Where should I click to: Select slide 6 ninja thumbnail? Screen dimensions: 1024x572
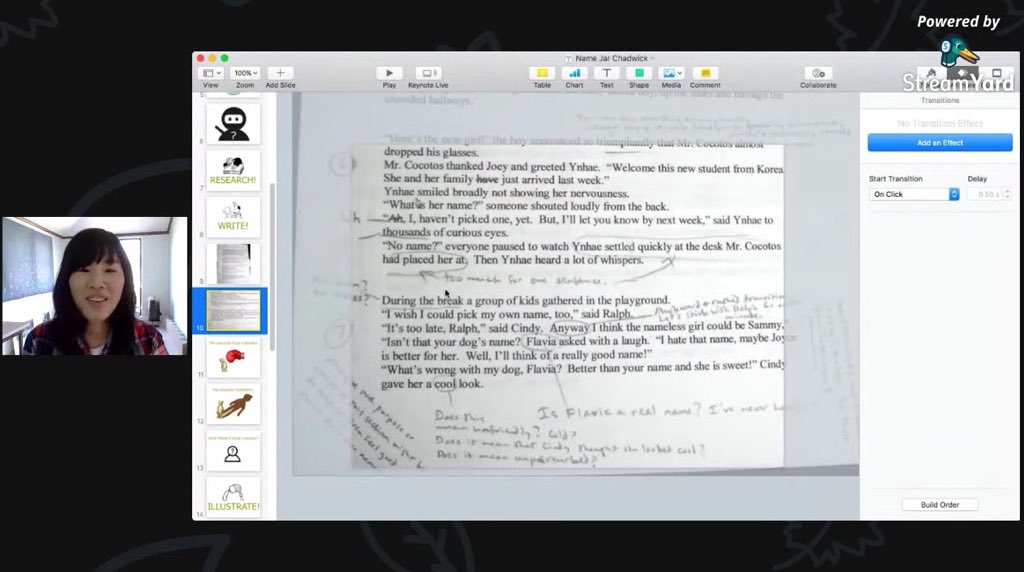[233, 123]
